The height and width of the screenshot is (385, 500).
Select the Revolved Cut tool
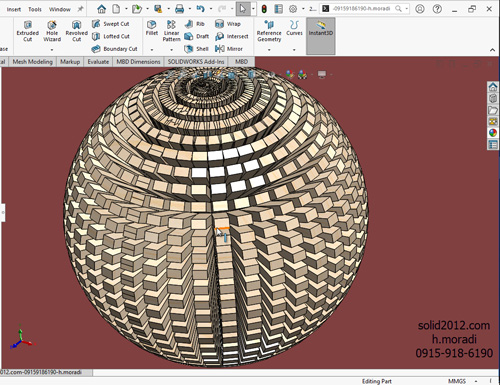(77, 31)
